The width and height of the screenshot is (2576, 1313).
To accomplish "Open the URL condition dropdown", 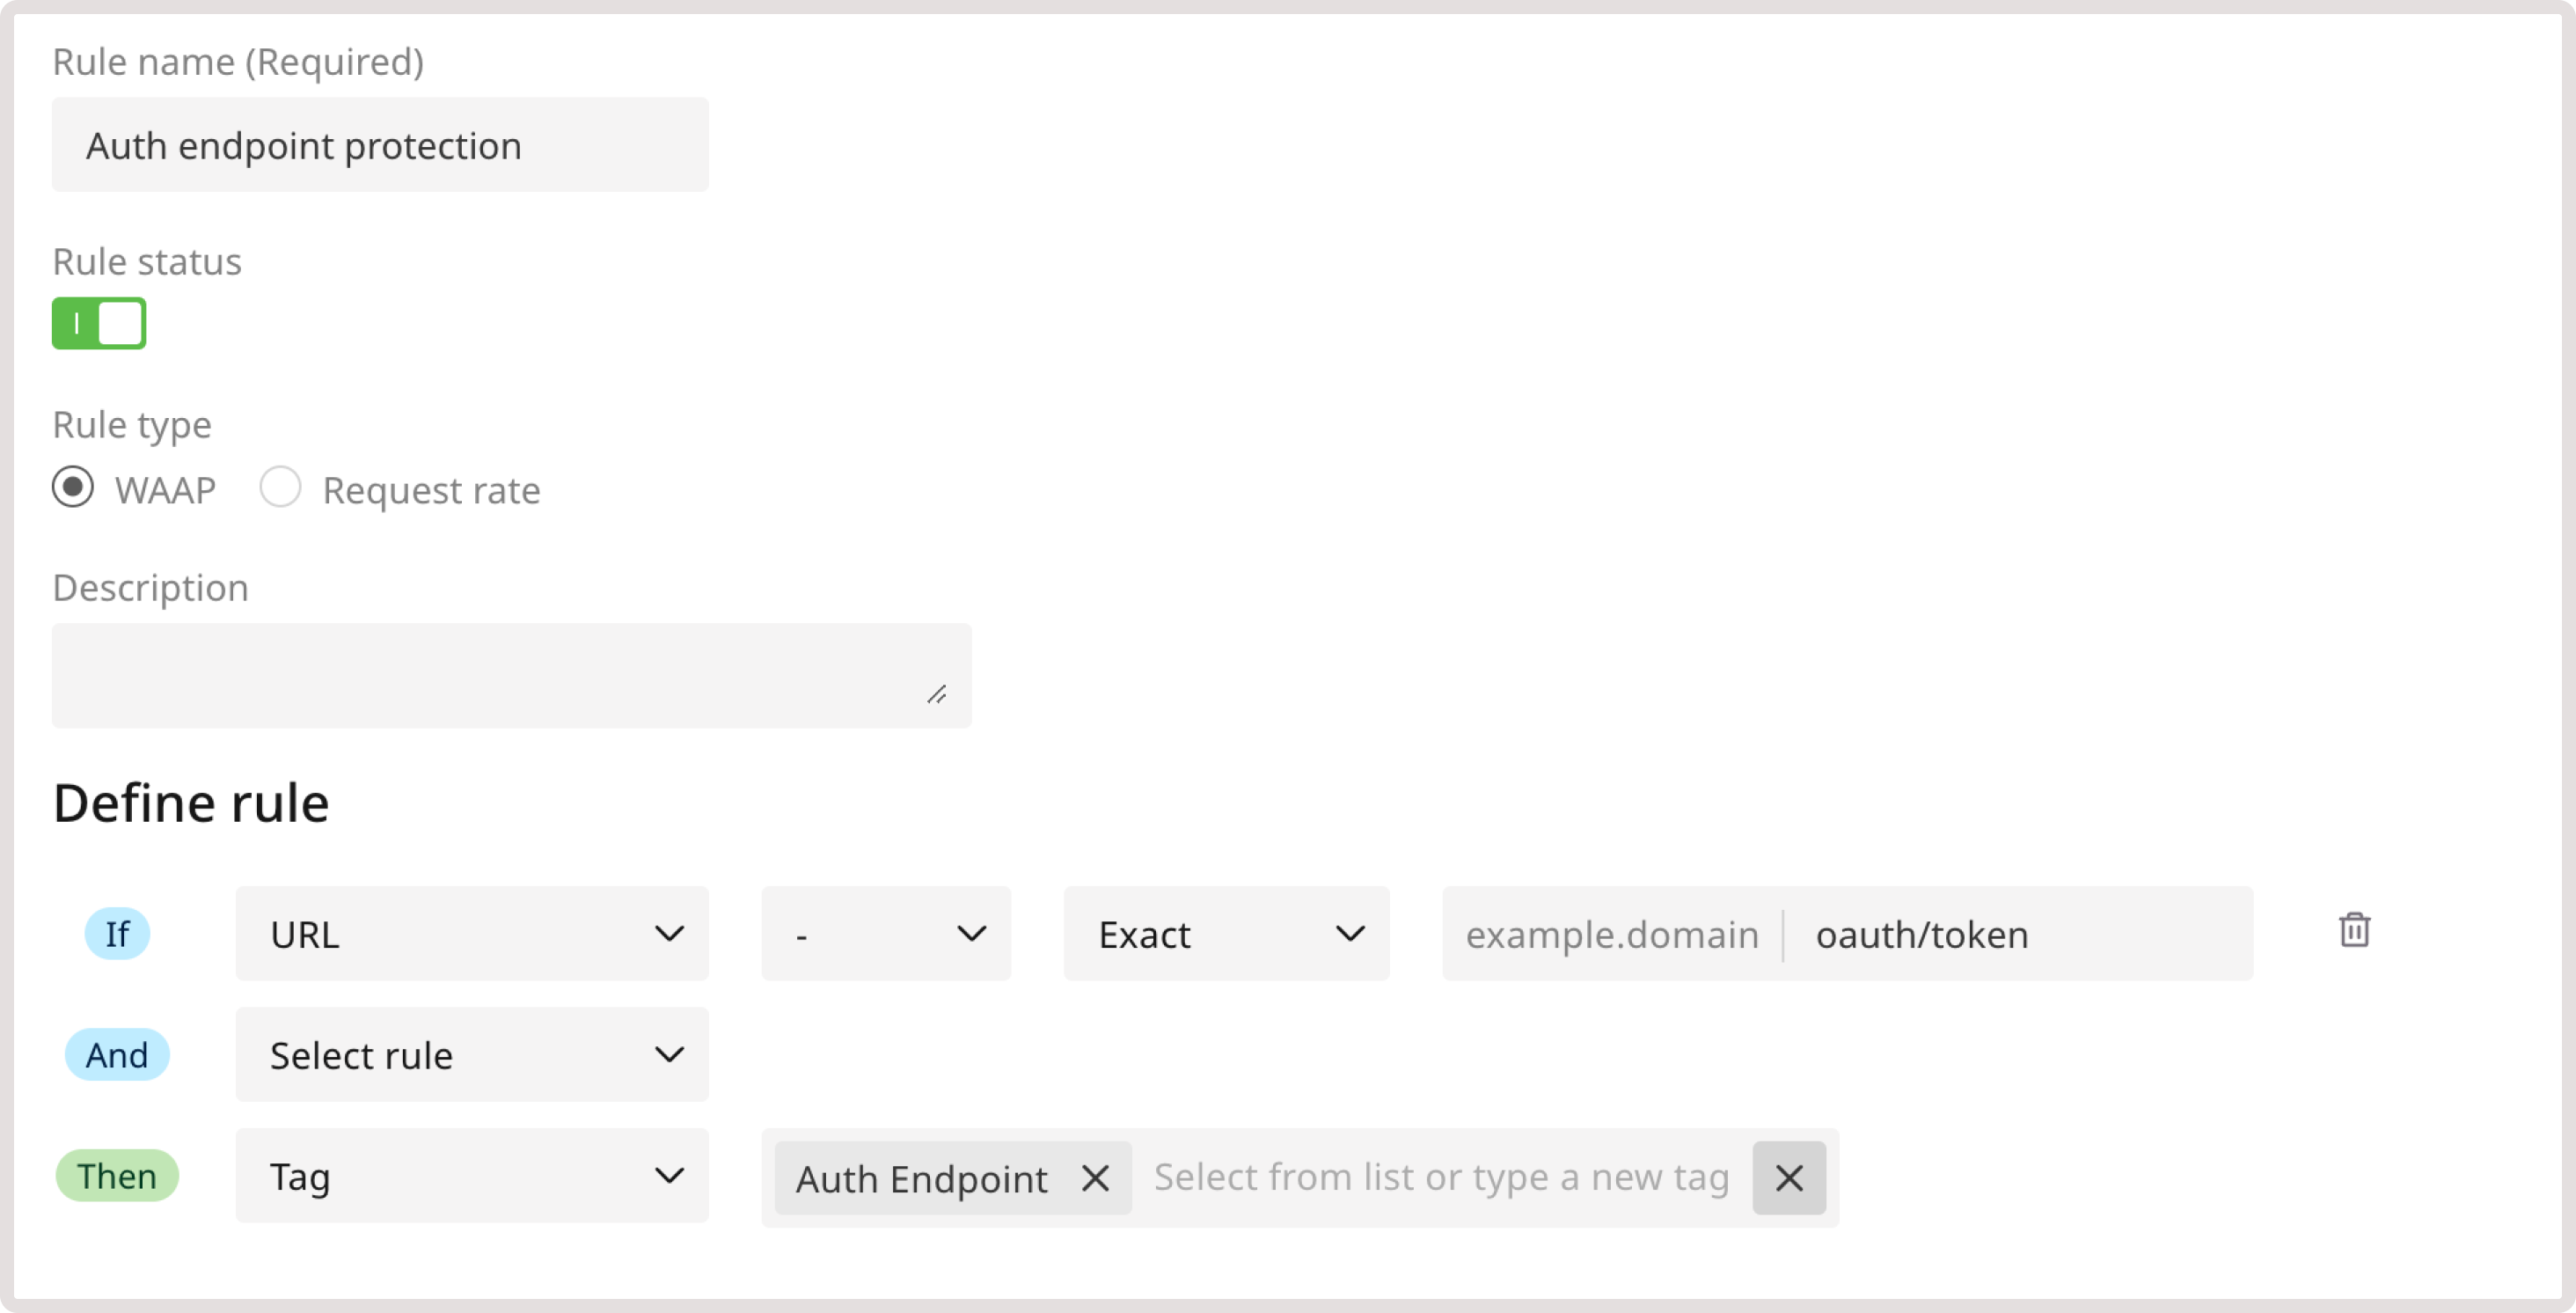I will click(x=470, y=933).
